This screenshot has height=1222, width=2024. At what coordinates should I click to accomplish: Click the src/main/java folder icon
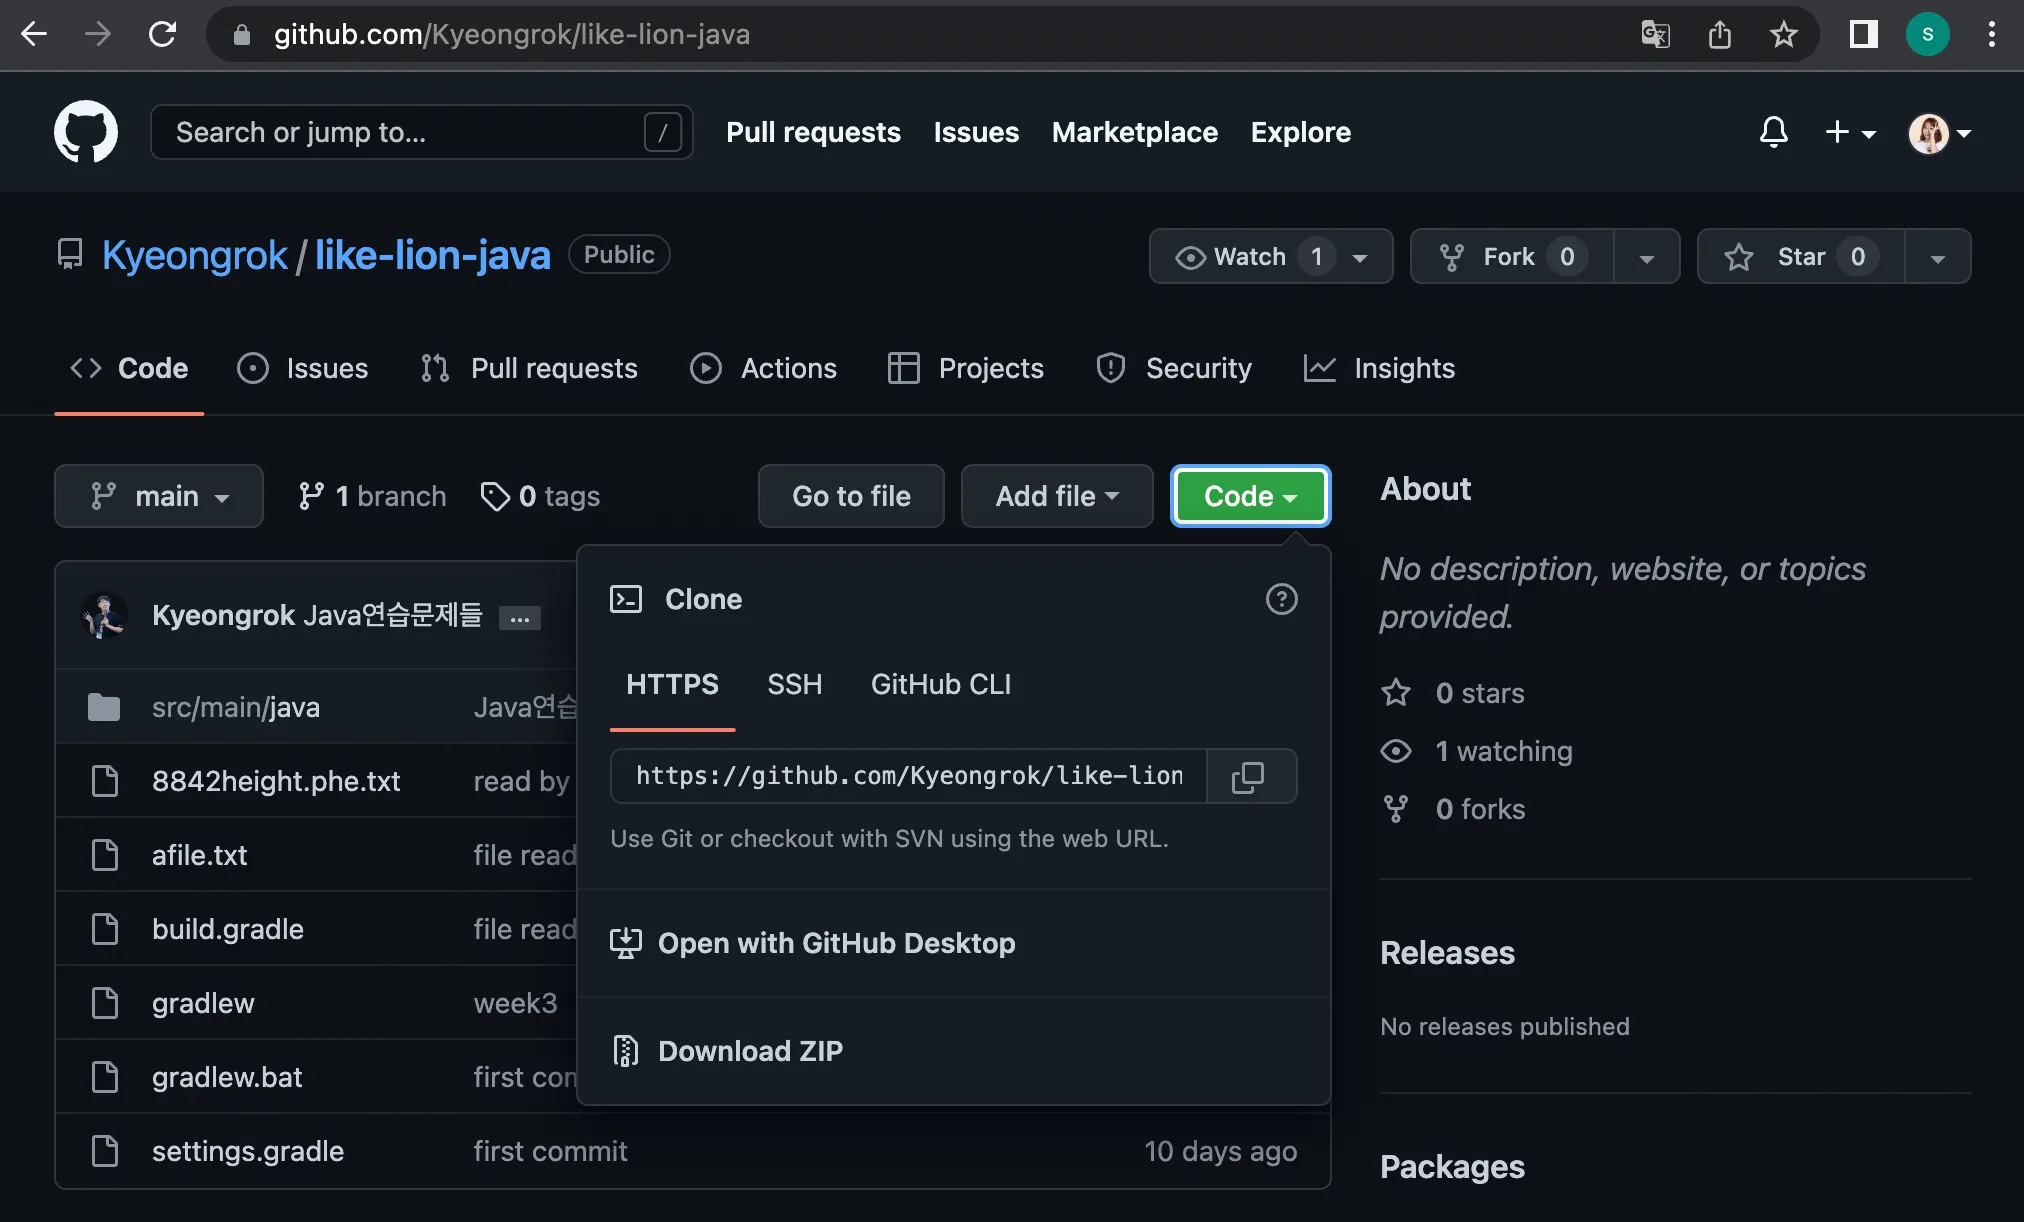pos(104,707)
